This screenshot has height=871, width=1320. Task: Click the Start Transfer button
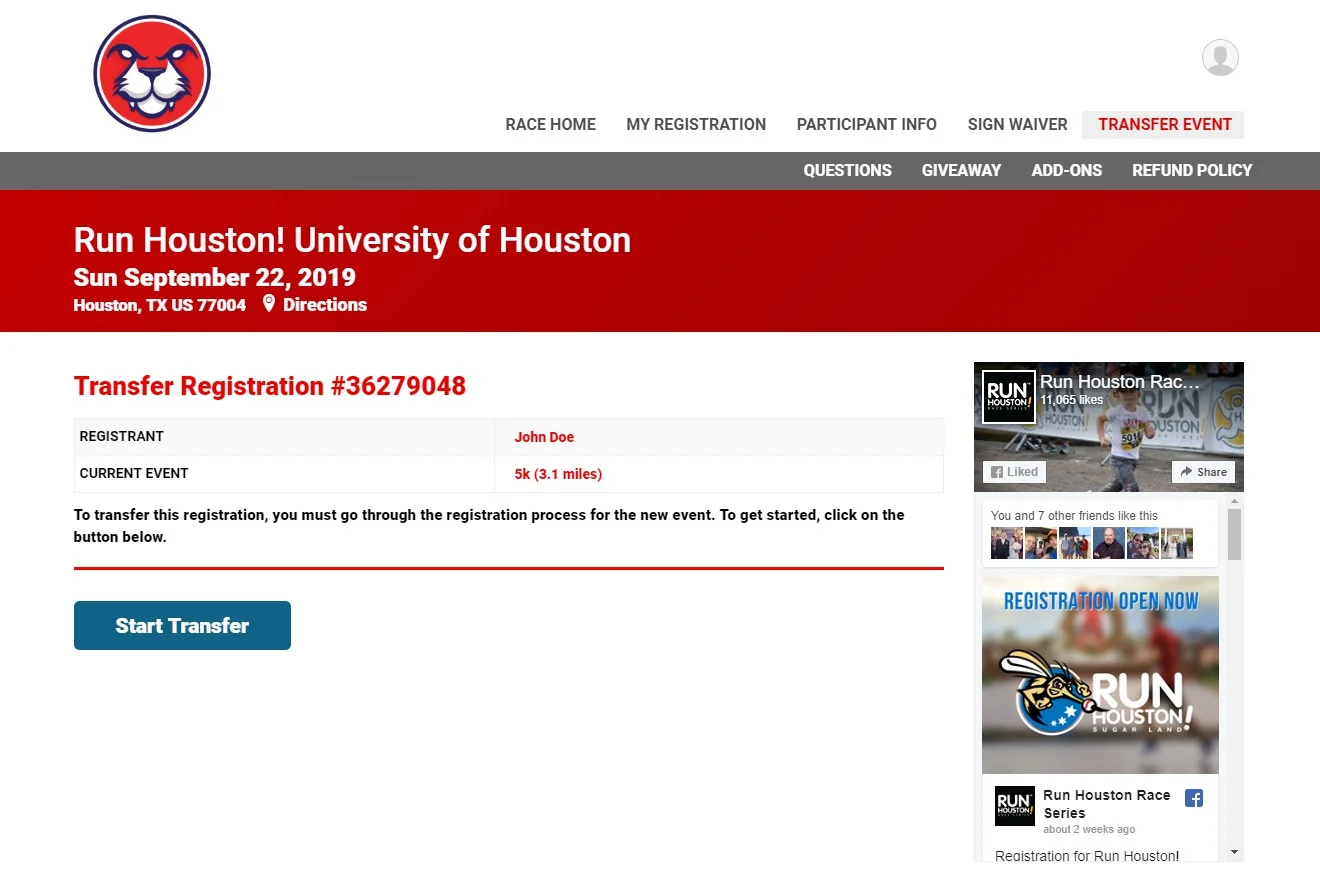click(182, 625)
